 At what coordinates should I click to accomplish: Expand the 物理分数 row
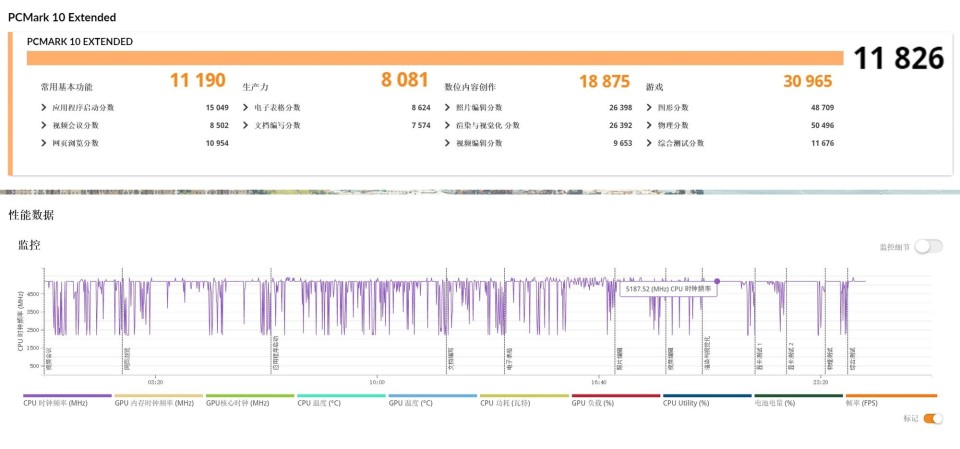(649, 126)
